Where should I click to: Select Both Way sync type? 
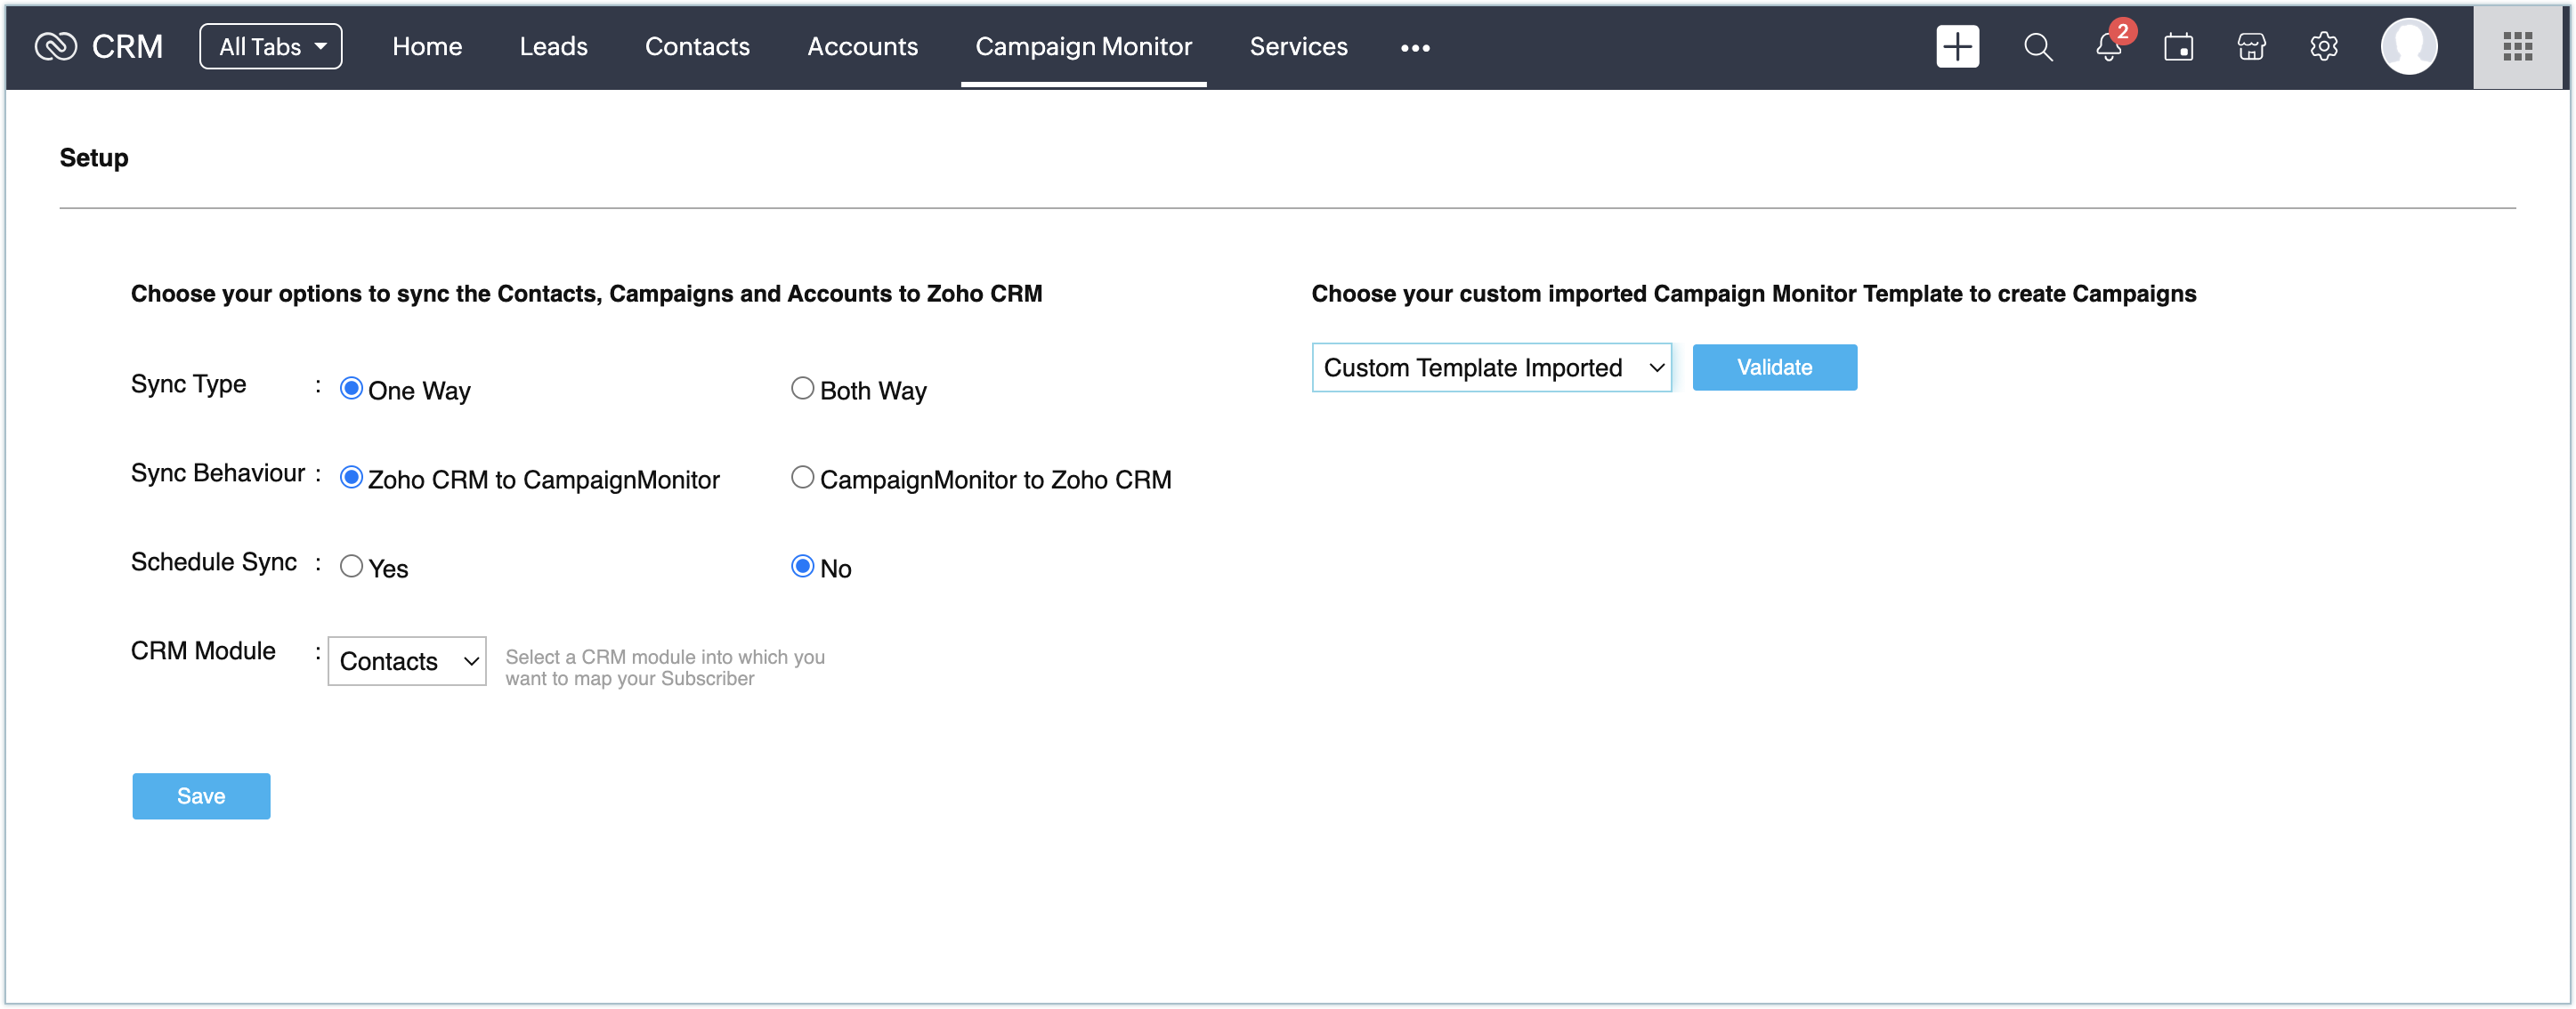[802, 388]
